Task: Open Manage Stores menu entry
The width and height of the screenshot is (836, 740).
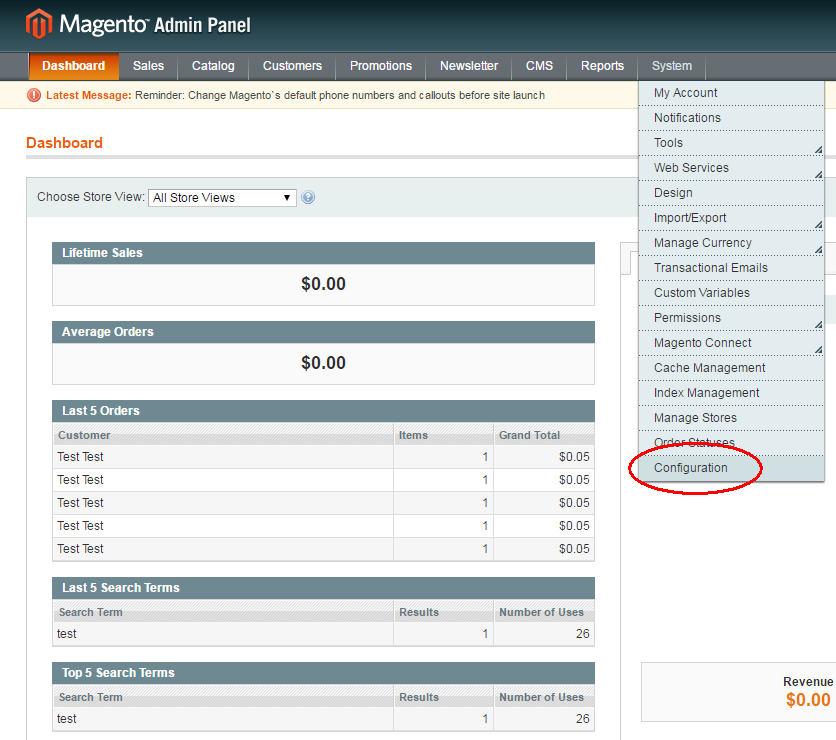Action: [x=731, y=418]
